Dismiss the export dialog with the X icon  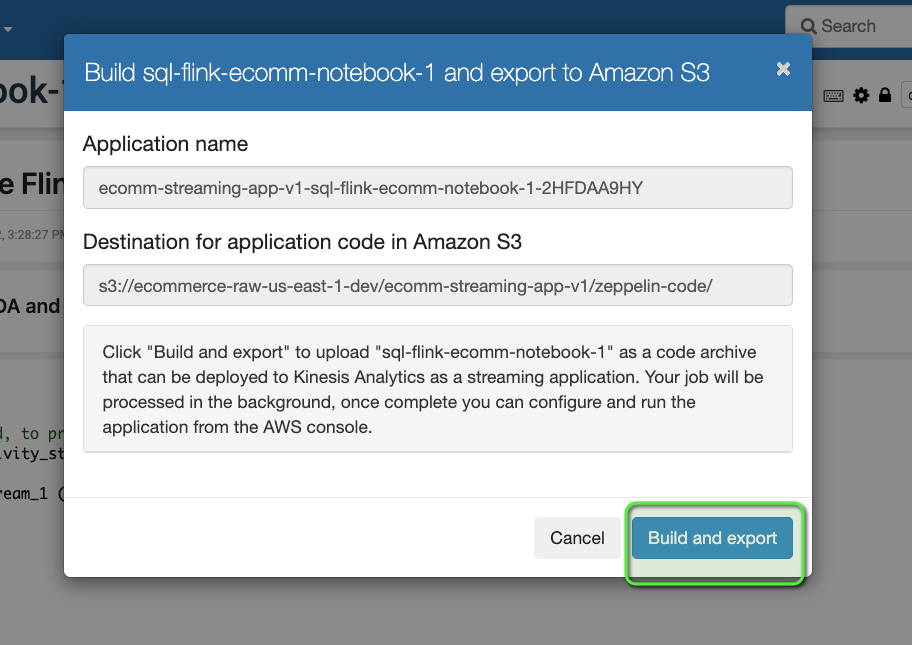click(x=783, y=69)
